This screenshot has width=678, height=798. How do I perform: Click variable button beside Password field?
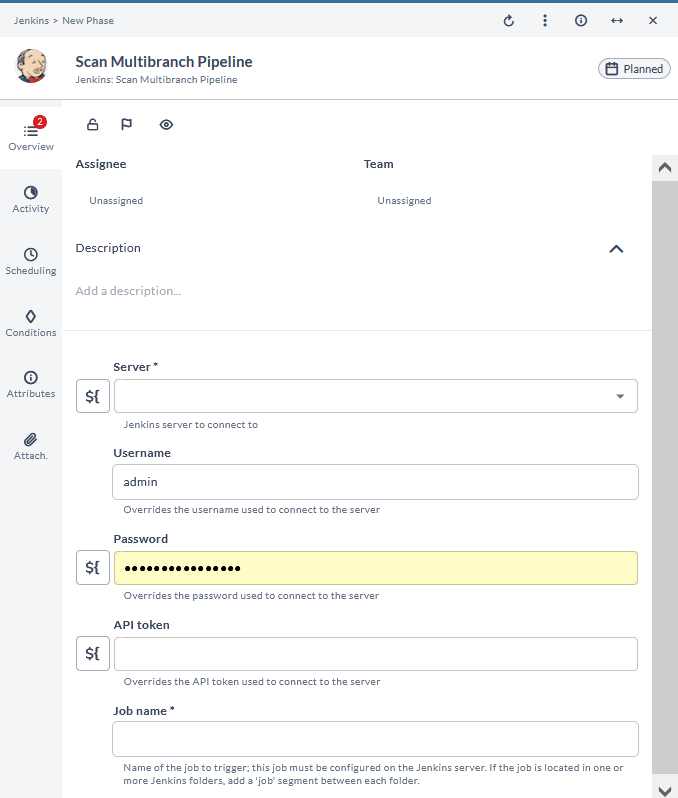(x=93, y=568)
